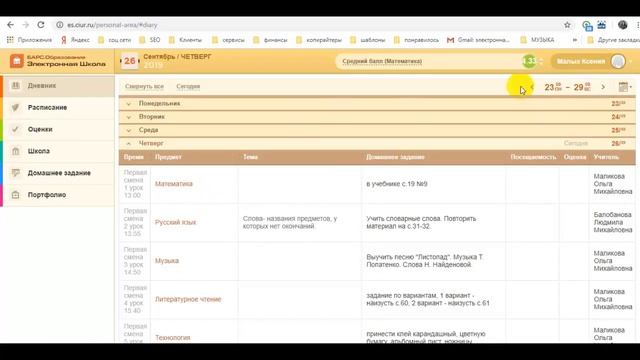The image size is (640, 360).
Task: Collapse the Четверг day row
Action: [377, 143]
